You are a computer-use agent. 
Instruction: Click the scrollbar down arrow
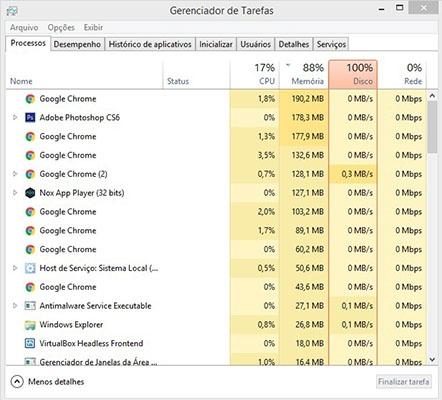[x=432, y=359]
